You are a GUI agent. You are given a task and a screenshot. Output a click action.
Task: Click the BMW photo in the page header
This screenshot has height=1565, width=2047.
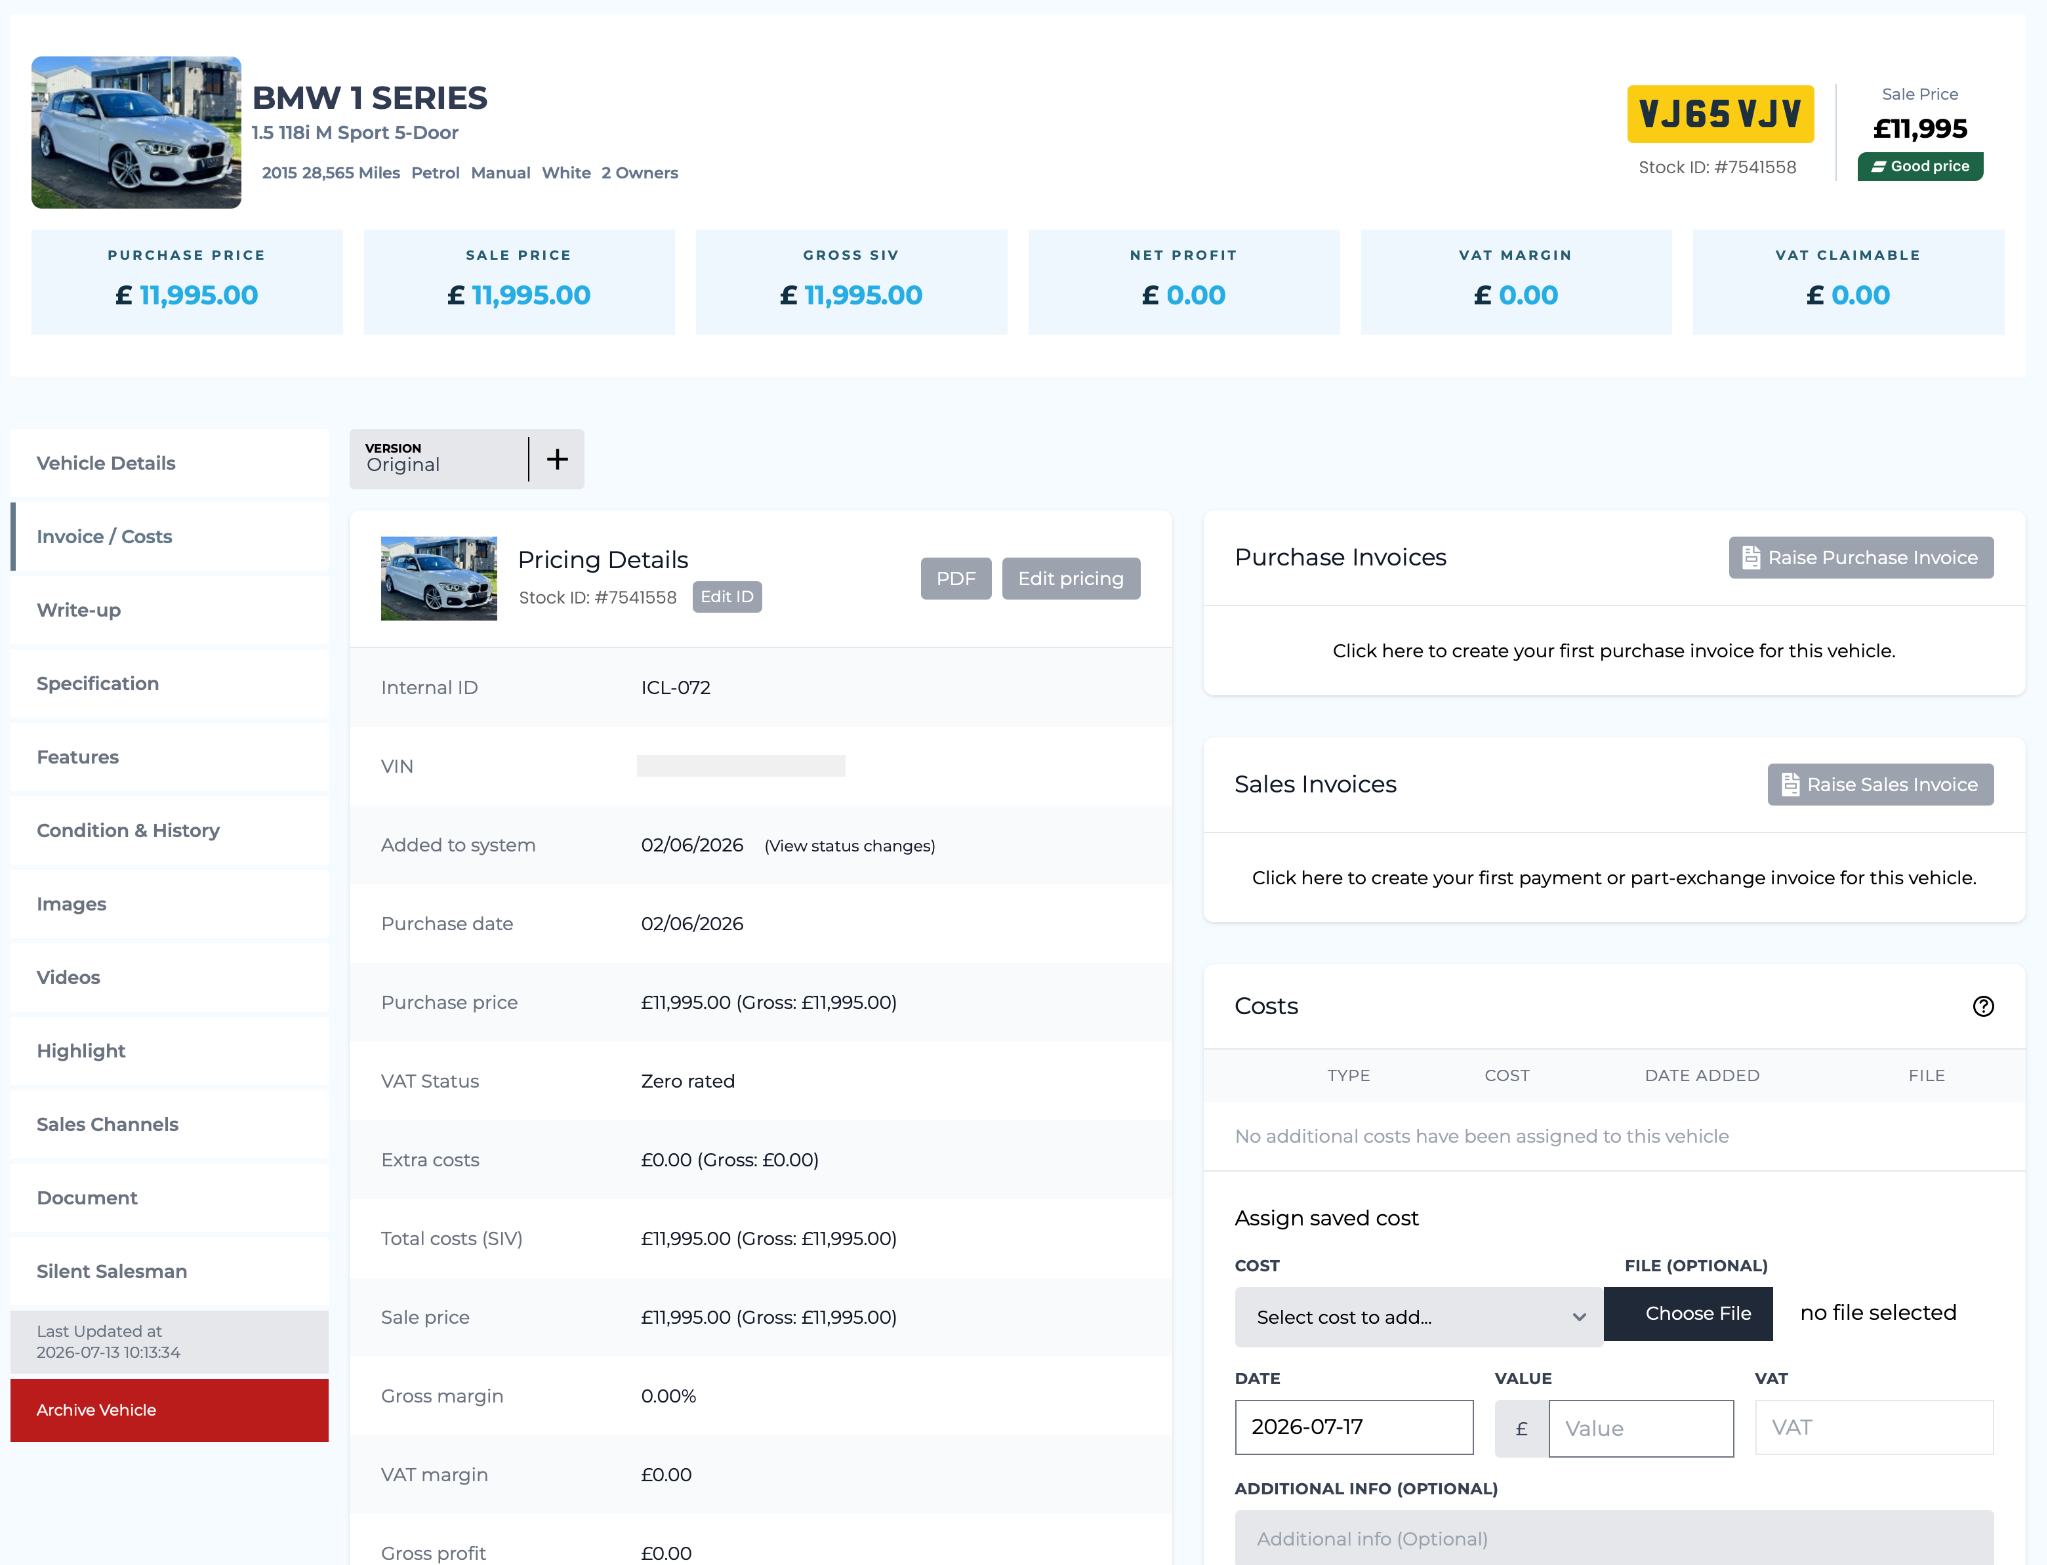coord(136,132)
